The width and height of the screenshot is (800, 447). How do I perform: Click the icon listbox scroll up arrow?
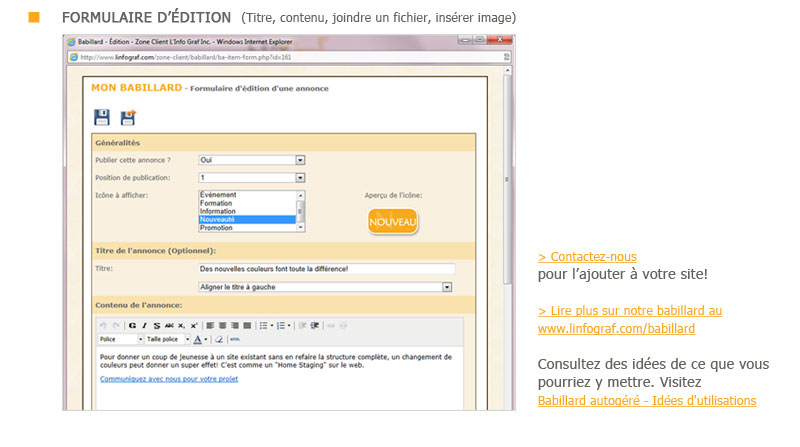click(x=301, y=195)
